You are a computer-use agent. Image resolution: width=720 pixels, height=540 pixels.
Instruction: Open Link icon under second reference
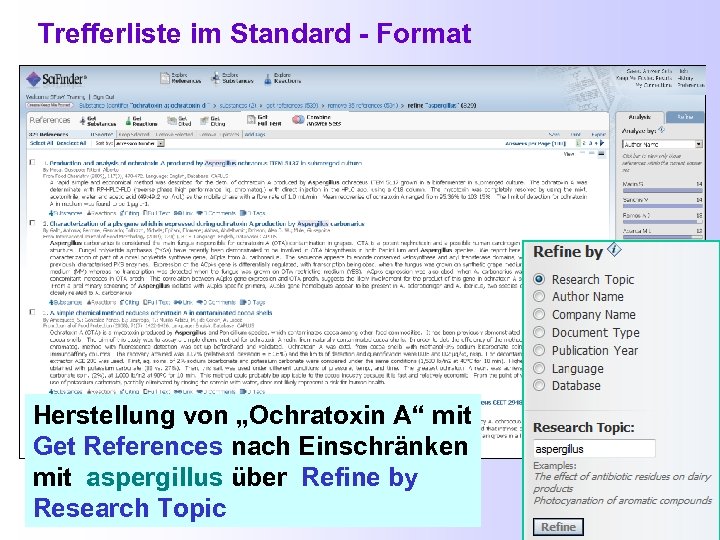point(183,302)
